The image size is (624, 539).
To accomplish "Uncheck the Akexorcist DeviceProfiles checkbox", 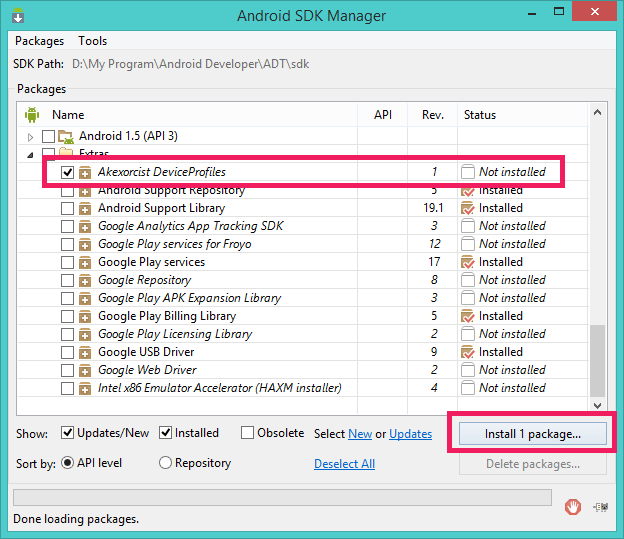I will click(67, 172).
